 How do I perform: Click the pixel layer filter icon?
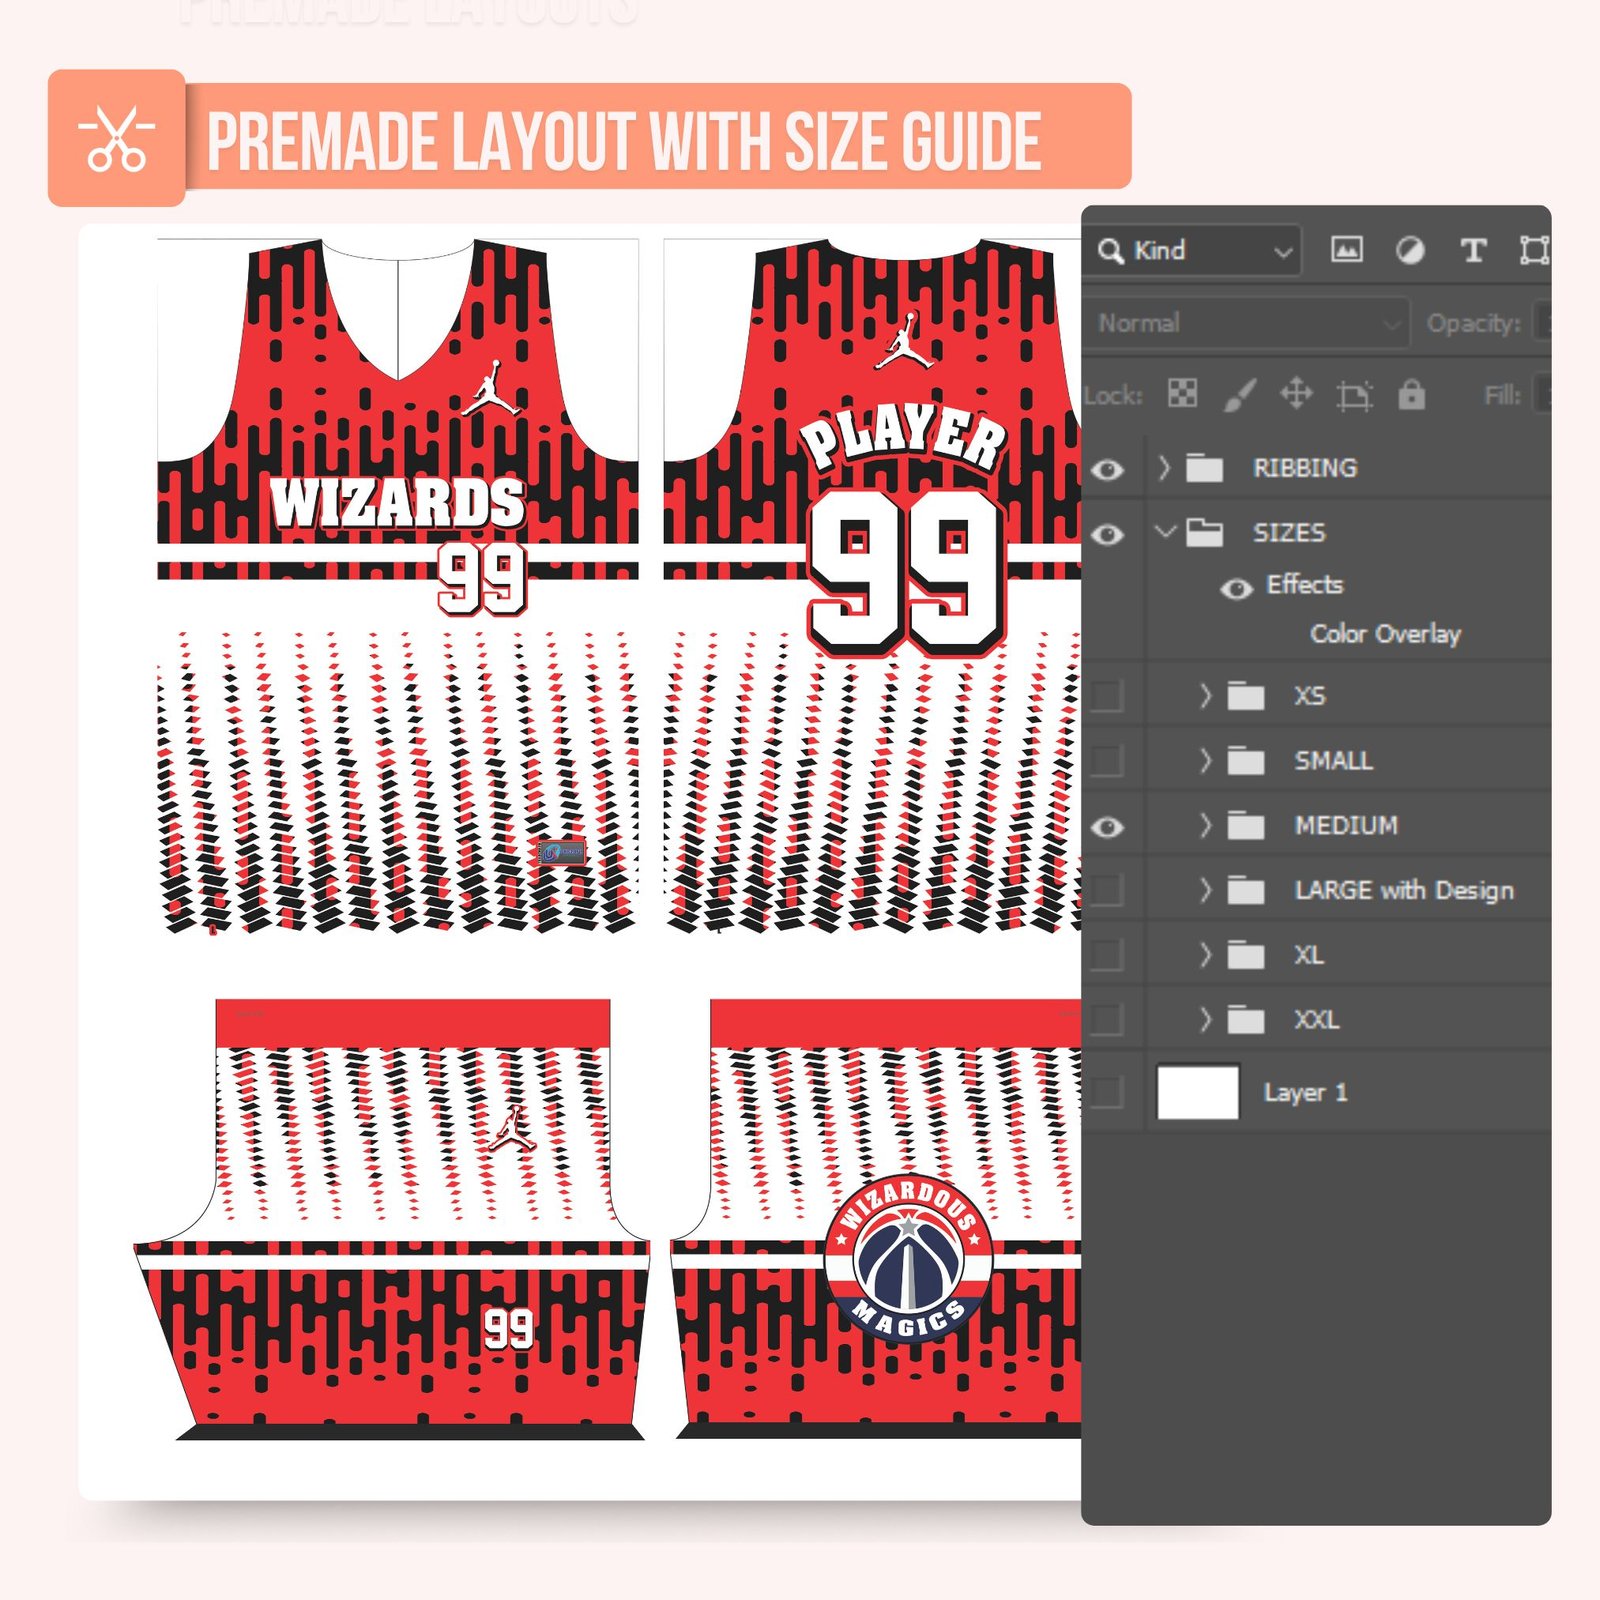[x=1346, y=250]
